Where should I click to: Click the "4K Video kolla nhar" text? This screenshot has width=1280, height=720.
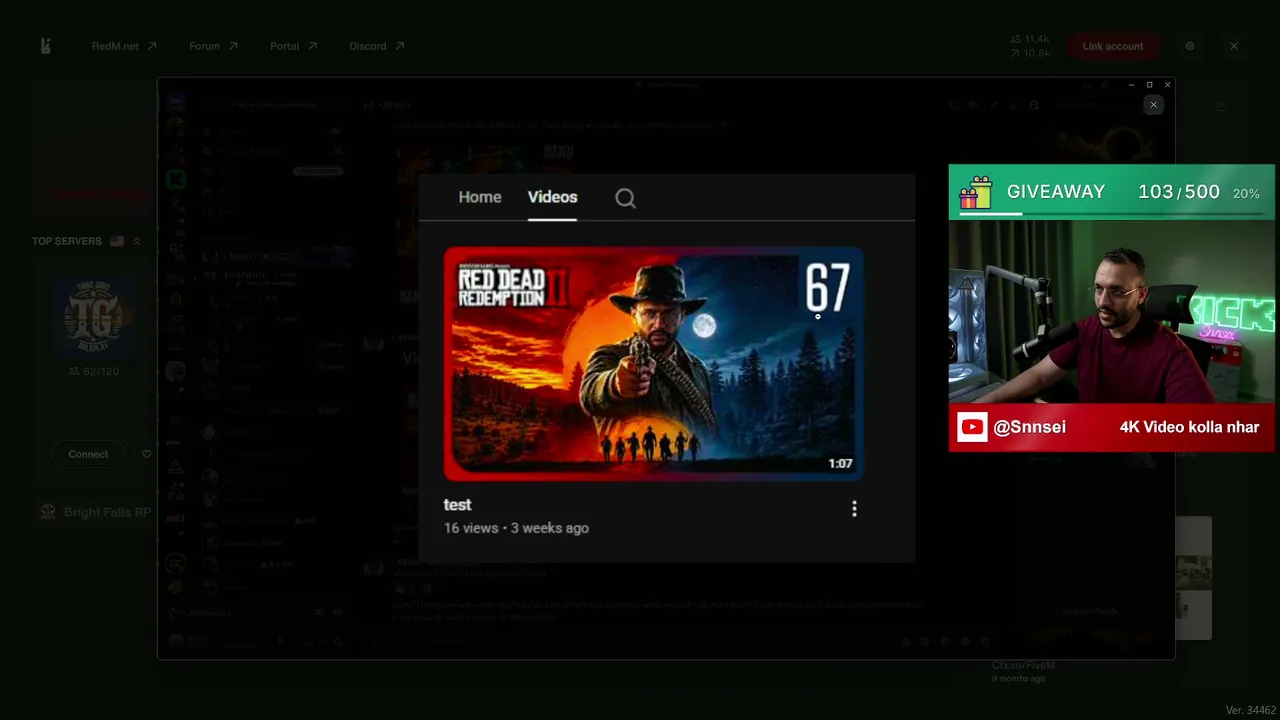click(x=1189, y=427)
